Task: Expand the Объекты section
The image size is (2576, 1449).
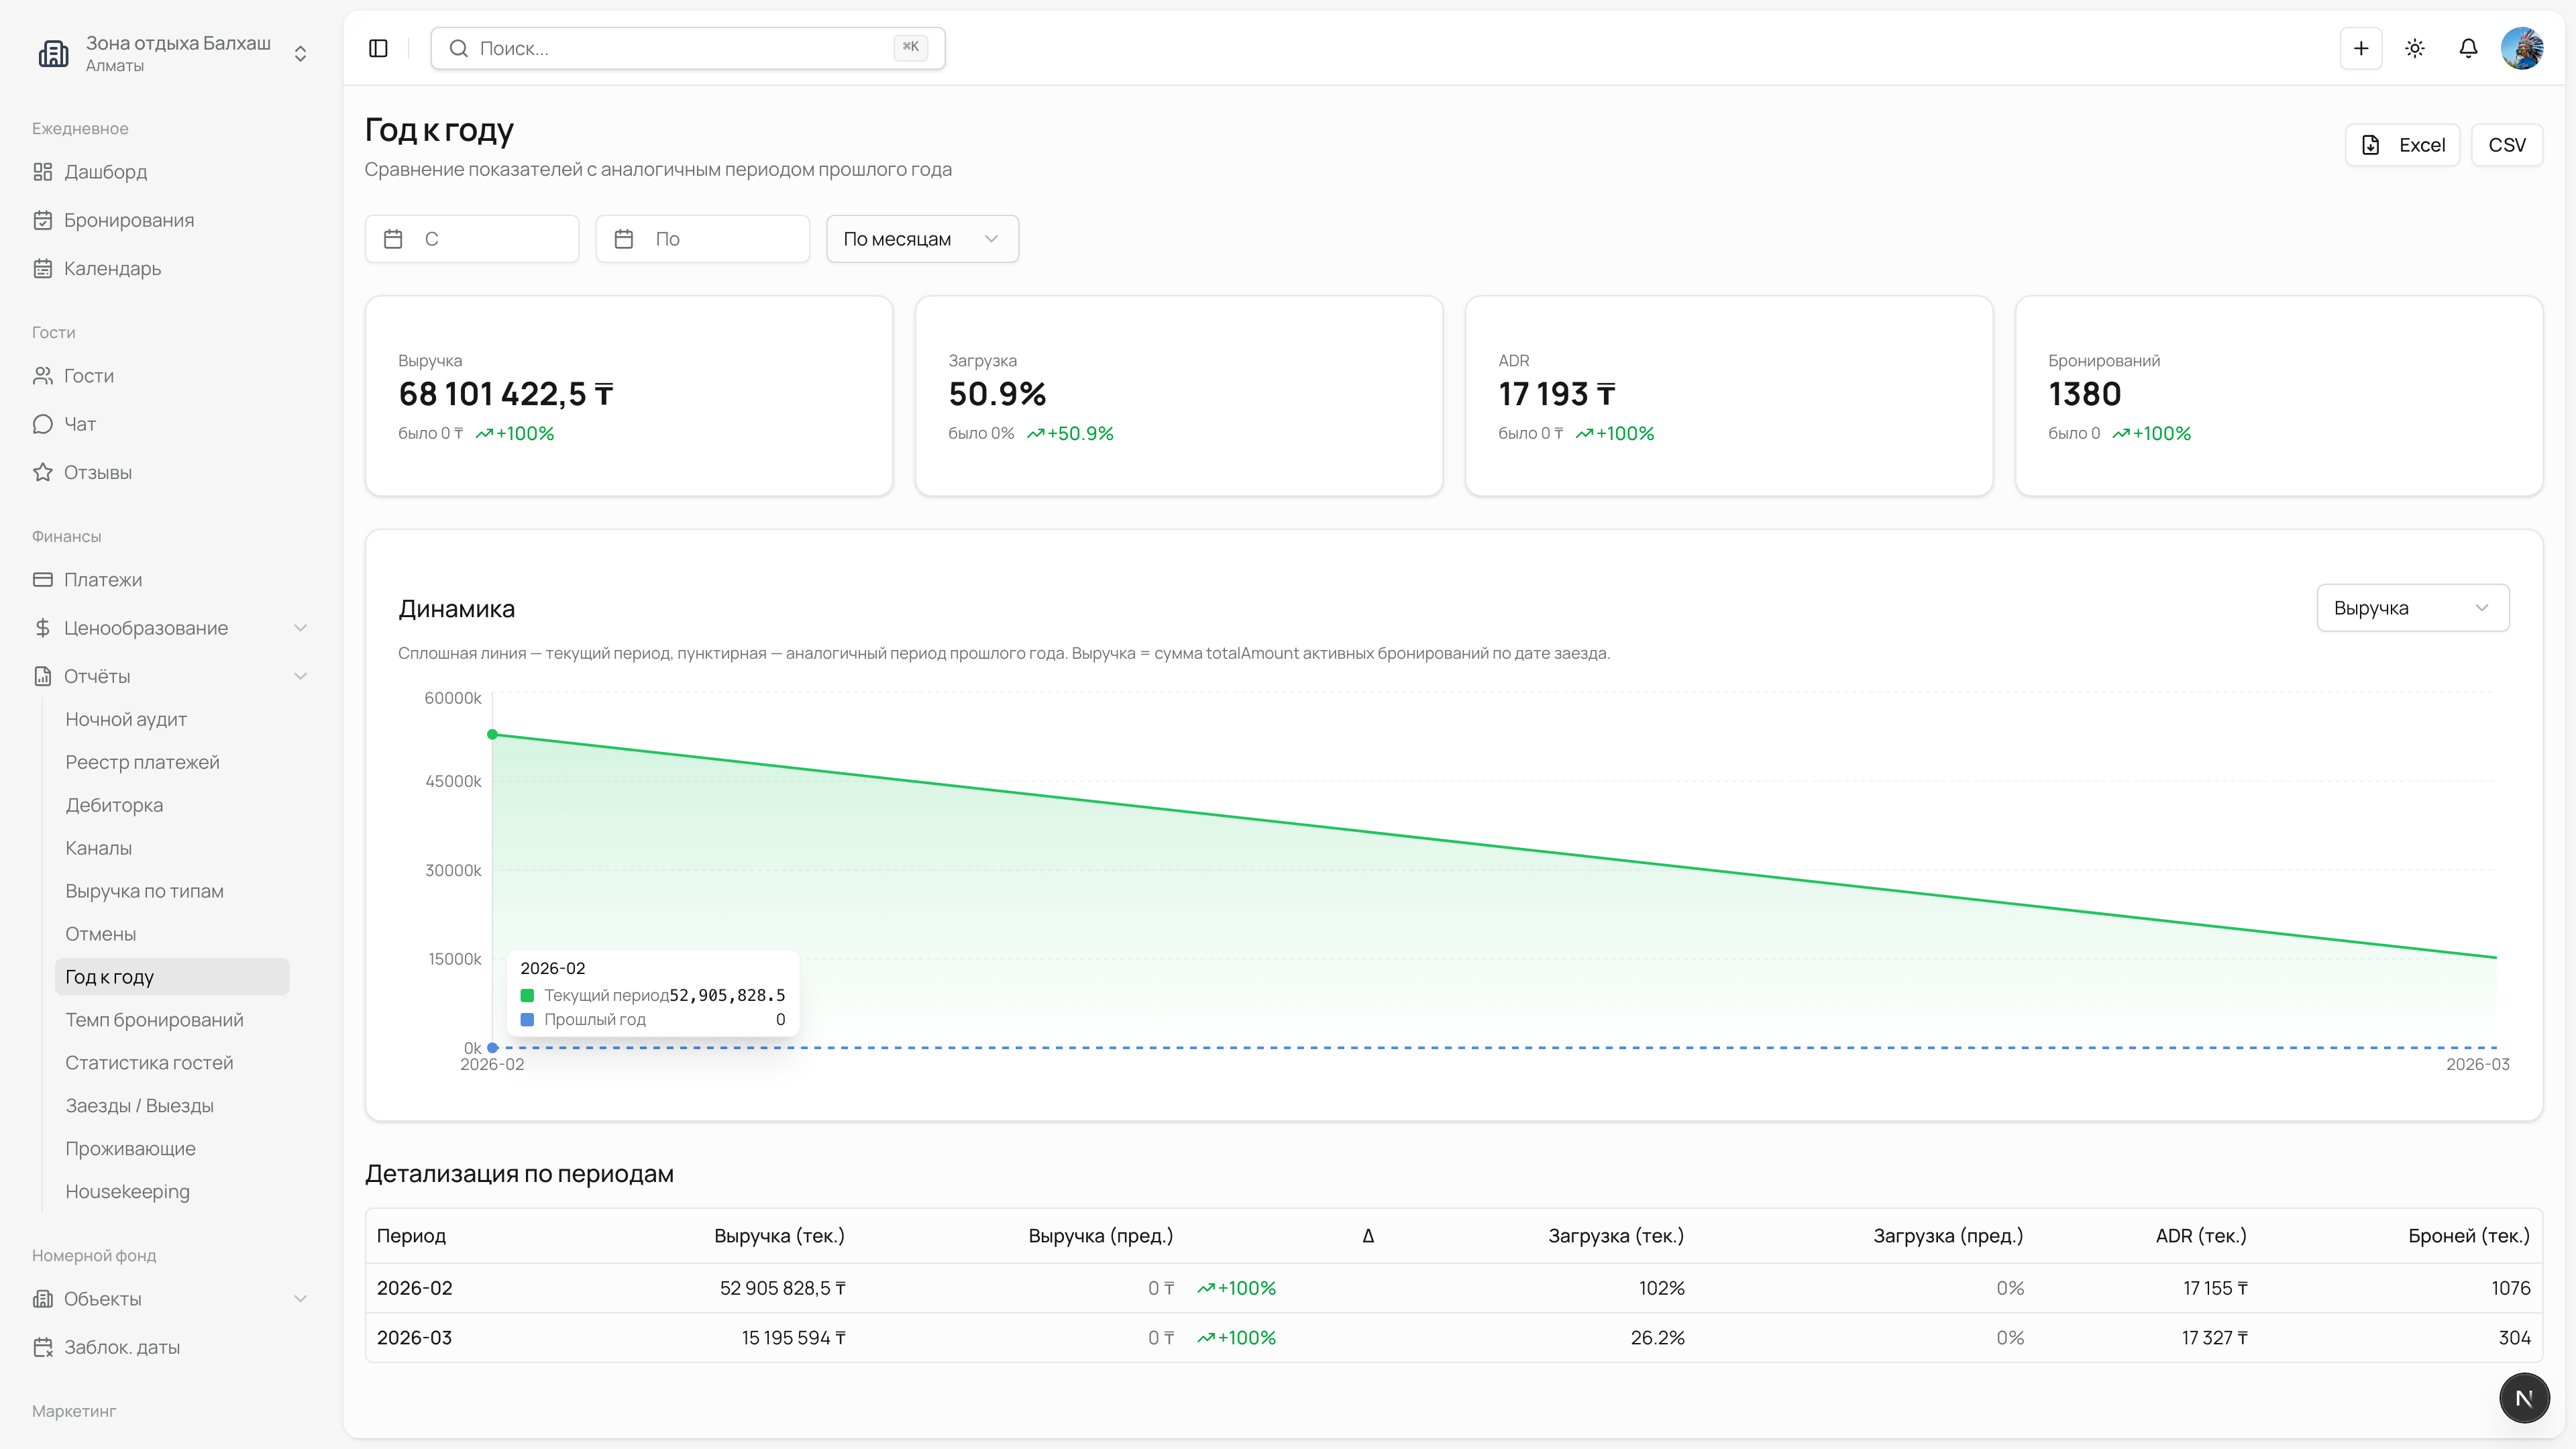Action: (170, 1298)
